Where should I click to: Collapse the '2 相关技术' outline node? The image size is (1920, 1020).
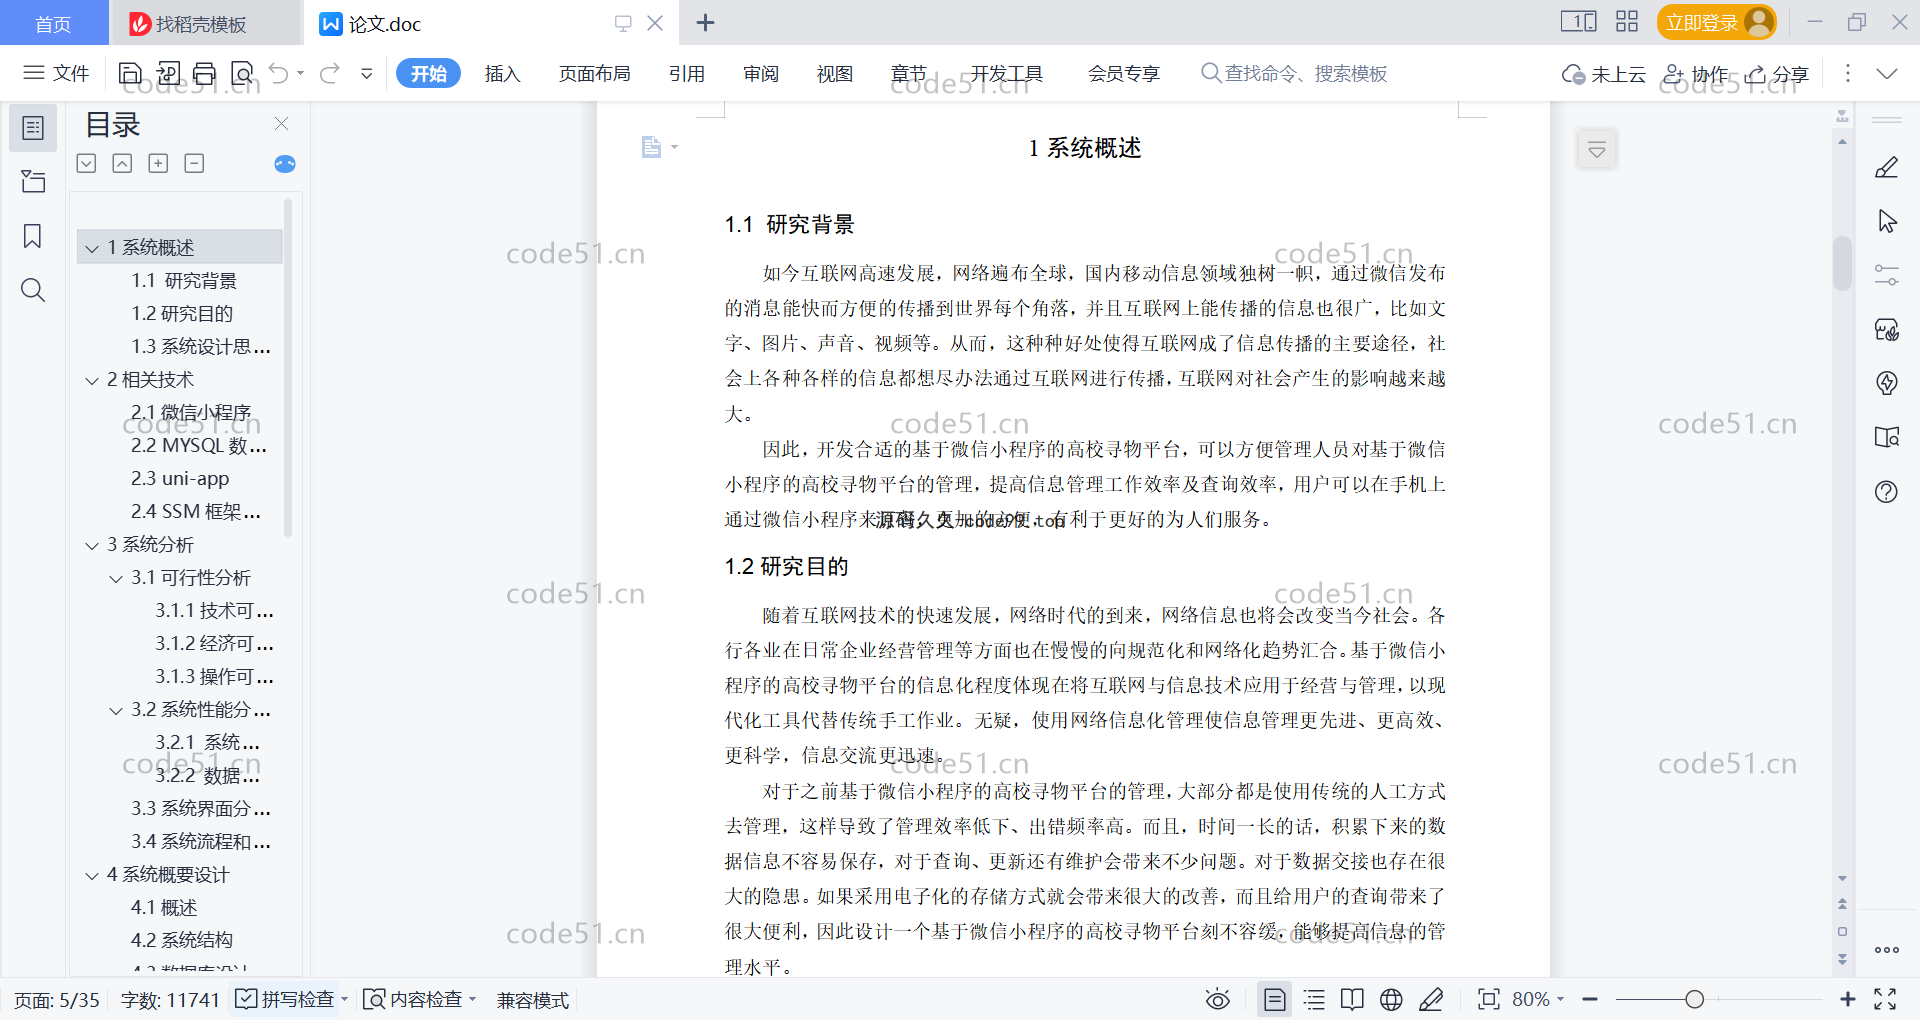(x=92, y=380)
